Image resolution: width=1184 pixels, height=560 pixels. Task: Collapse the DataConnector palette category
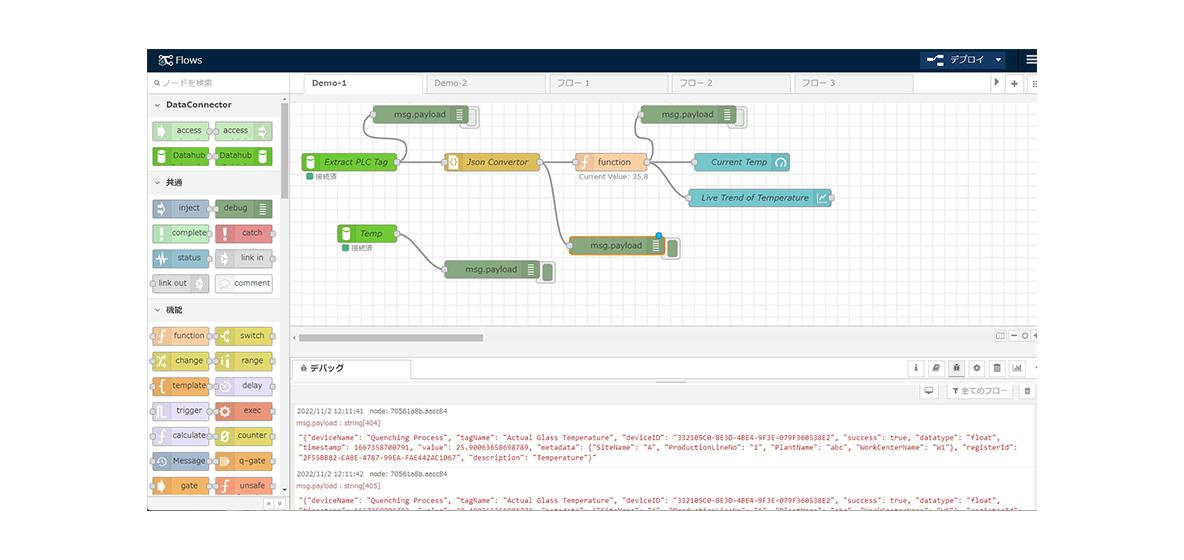coord(157,105)
